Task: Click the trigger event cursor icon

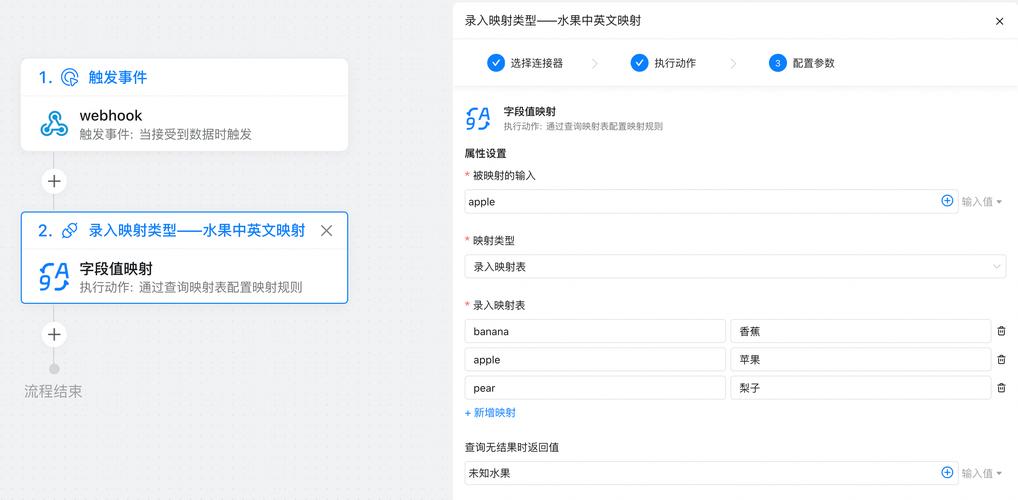Action: pyautogui.click(x=69, y=78)
